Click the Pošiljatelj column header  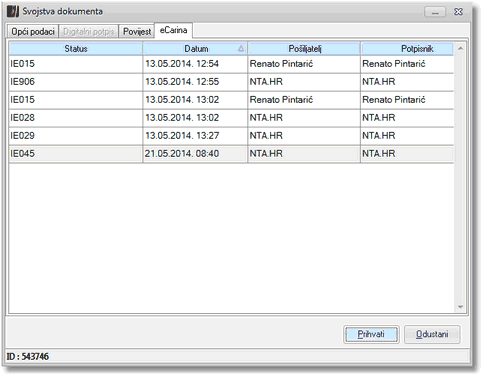pos(304,49)
